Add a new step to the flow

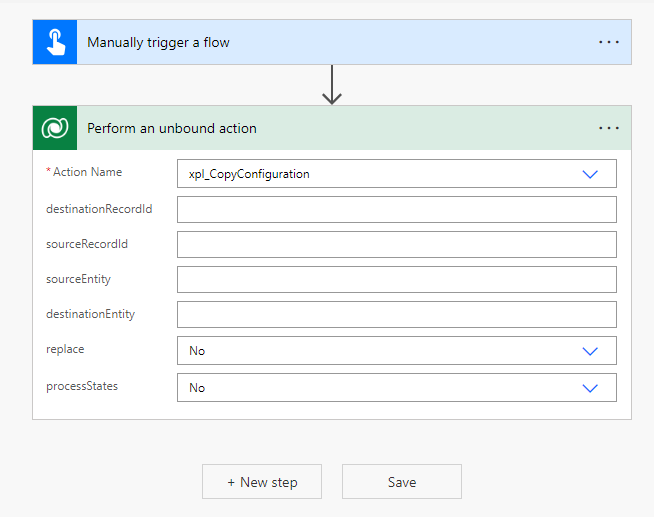(262, 482)
